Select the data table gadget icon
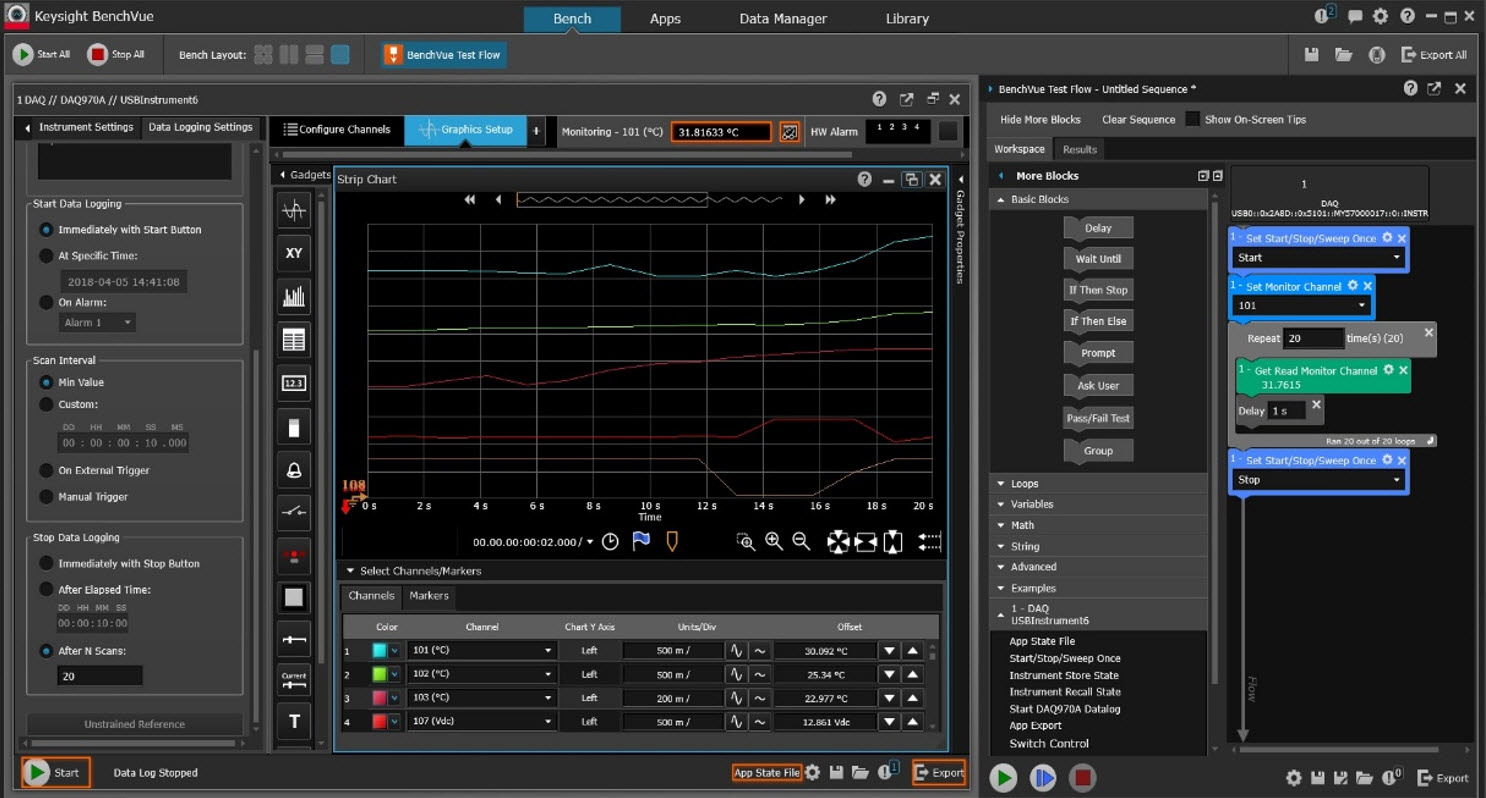1486x798 pixels. 294,340
